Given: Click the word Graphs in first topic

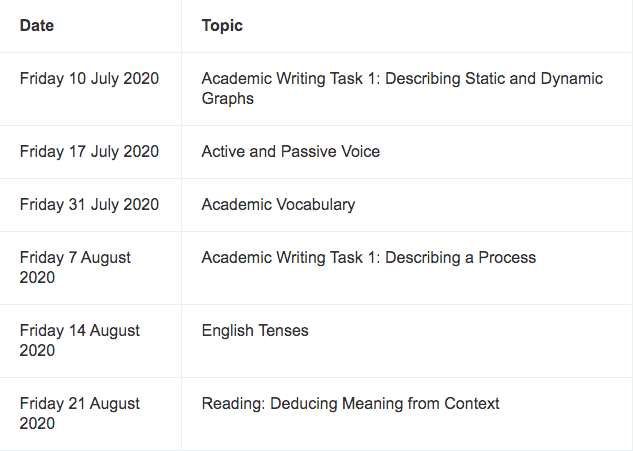Looking at the screenshot, I should [x=228, y=99].
